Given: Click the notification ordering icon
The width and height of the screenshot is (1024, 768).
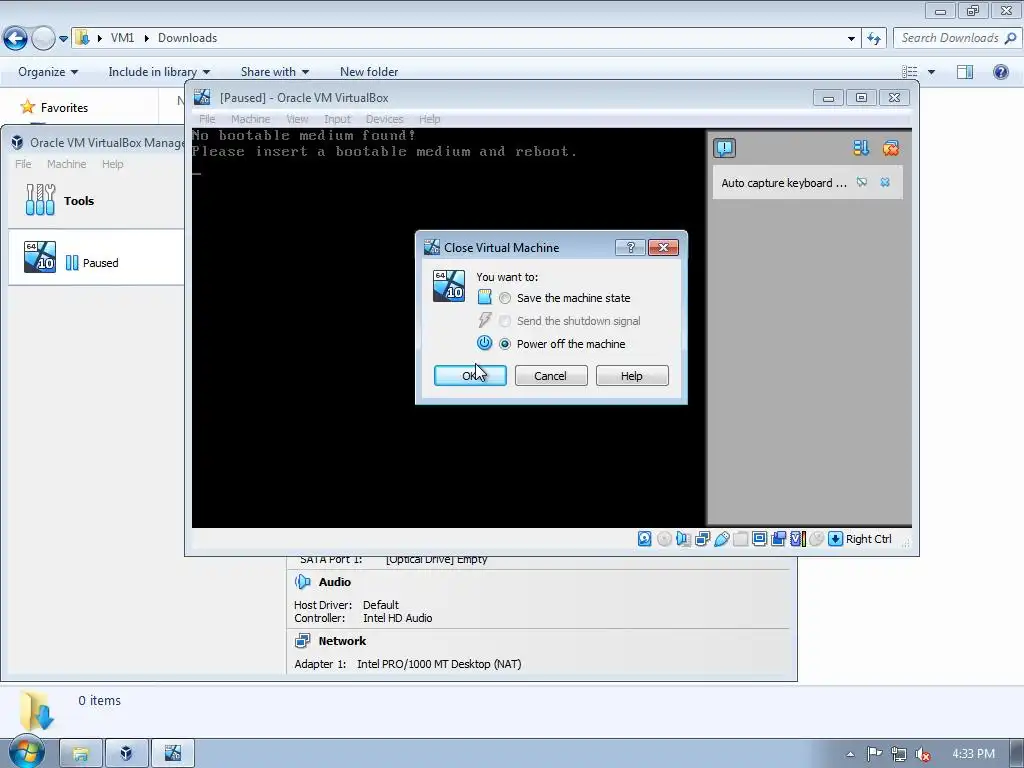Looking at the screenshot, I should tap(861, 148).
